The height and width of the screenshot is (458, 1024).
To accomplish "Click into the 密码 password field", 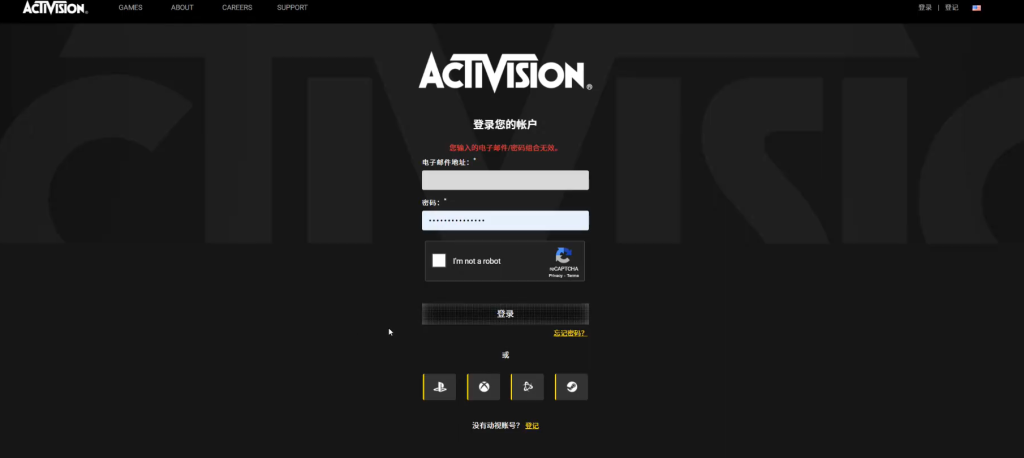I will (x=505, y=220).
